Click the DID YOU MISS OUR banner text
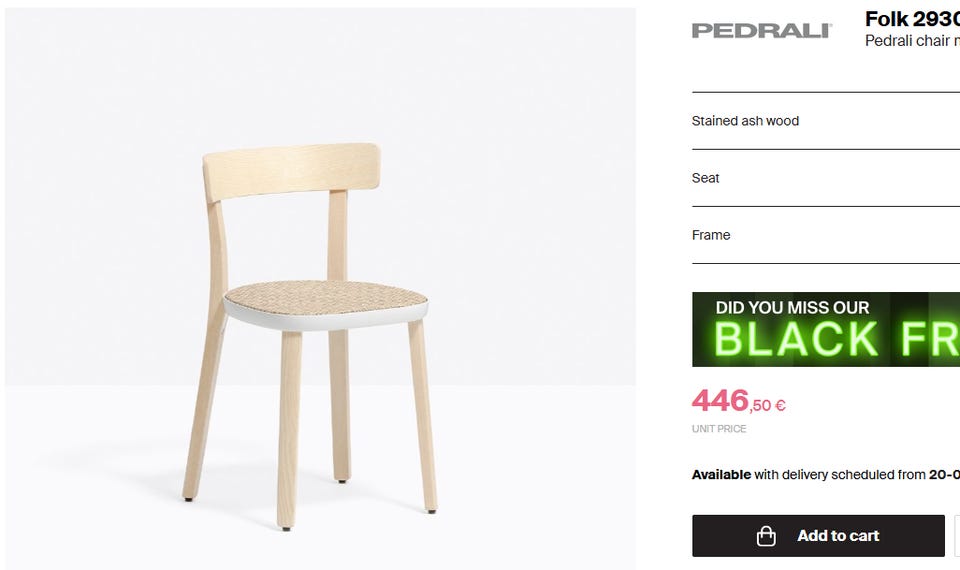 tap(792, 307)
